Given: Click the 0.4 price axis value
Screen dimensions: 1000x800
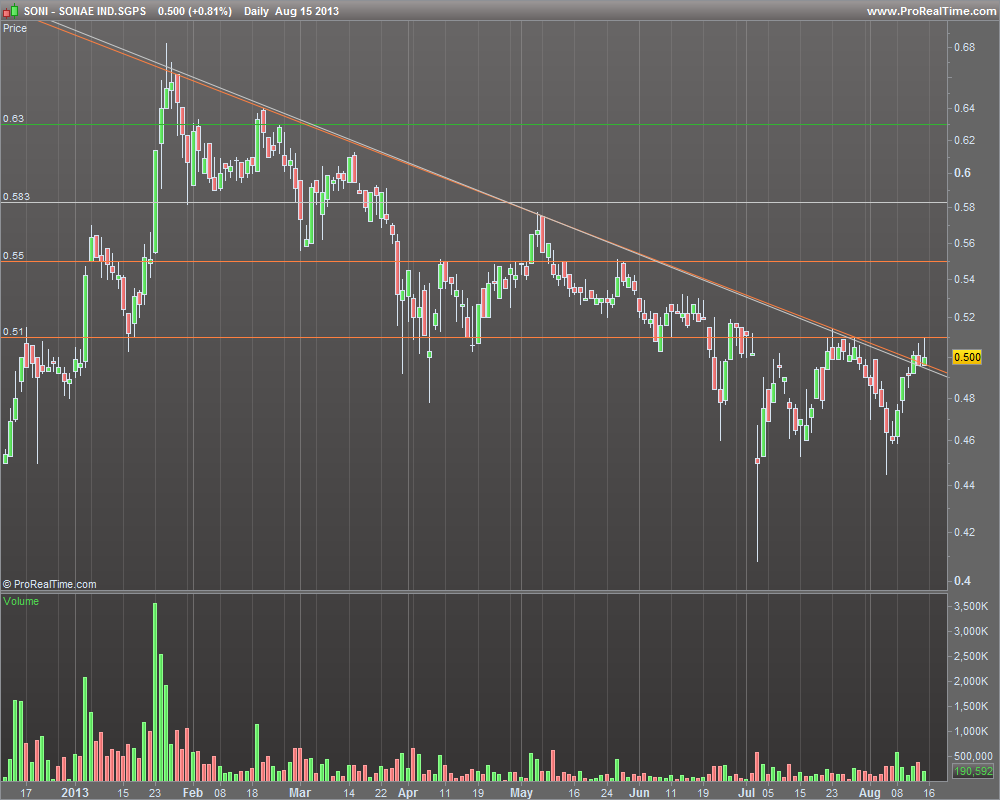Looking at the screenshot, I should pyautogui.click(x=962, y=581).
